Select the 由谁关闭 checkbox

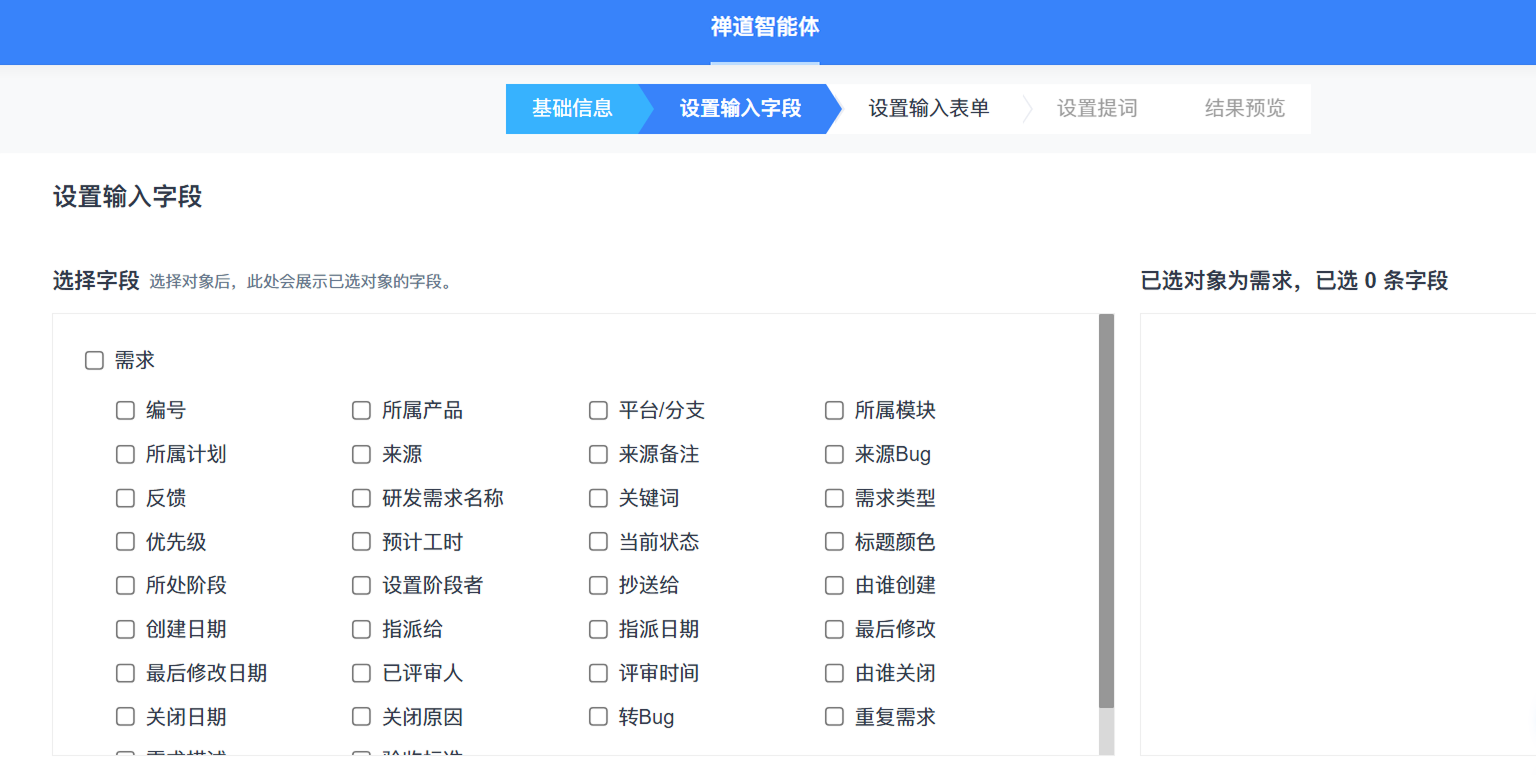tap(834, 673)
